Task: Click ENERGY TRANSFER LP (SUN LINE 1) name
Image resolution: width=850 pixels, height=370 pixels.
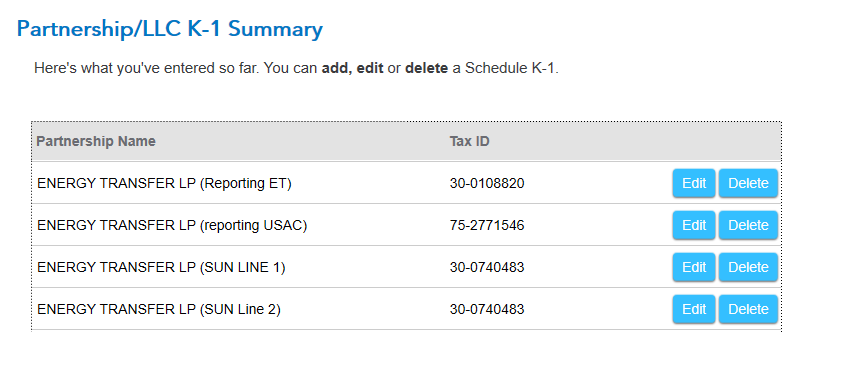Action: pos(161,268)
